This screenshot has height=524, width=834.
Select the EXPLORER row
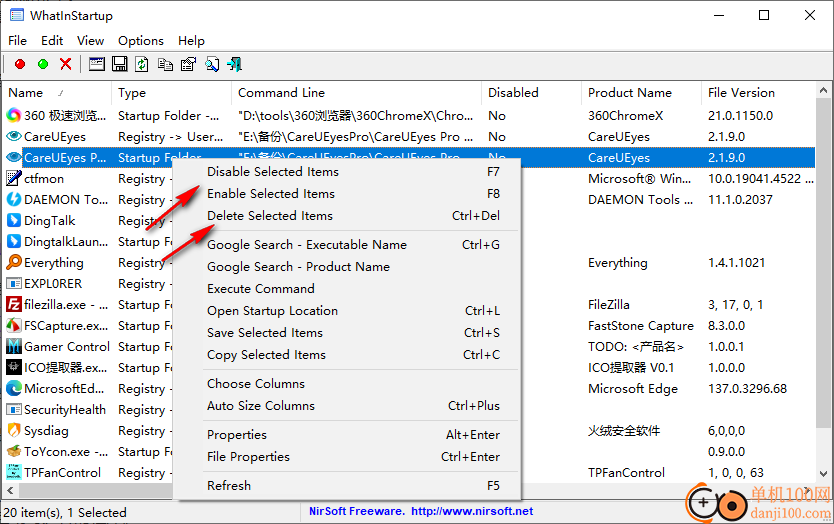(x=53, y=284)
